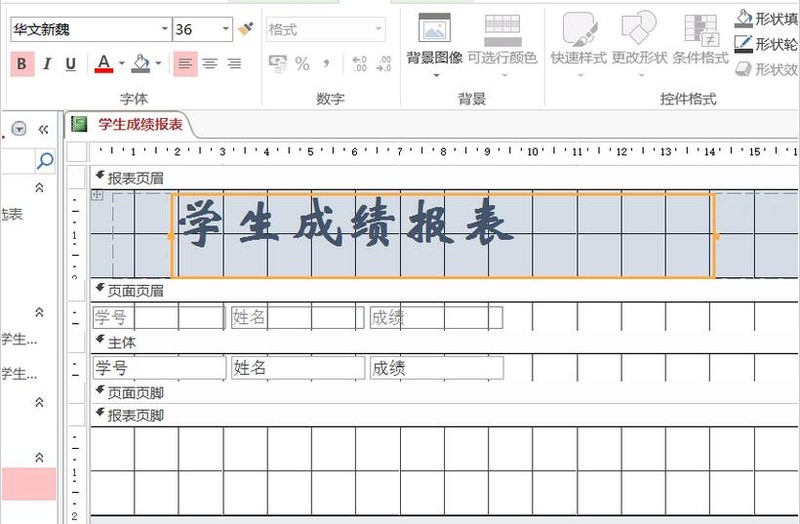This screenshot has width=800, height=524.
Task: Select the 学生成绩报表 document tab
Action: tap(139, 125)
